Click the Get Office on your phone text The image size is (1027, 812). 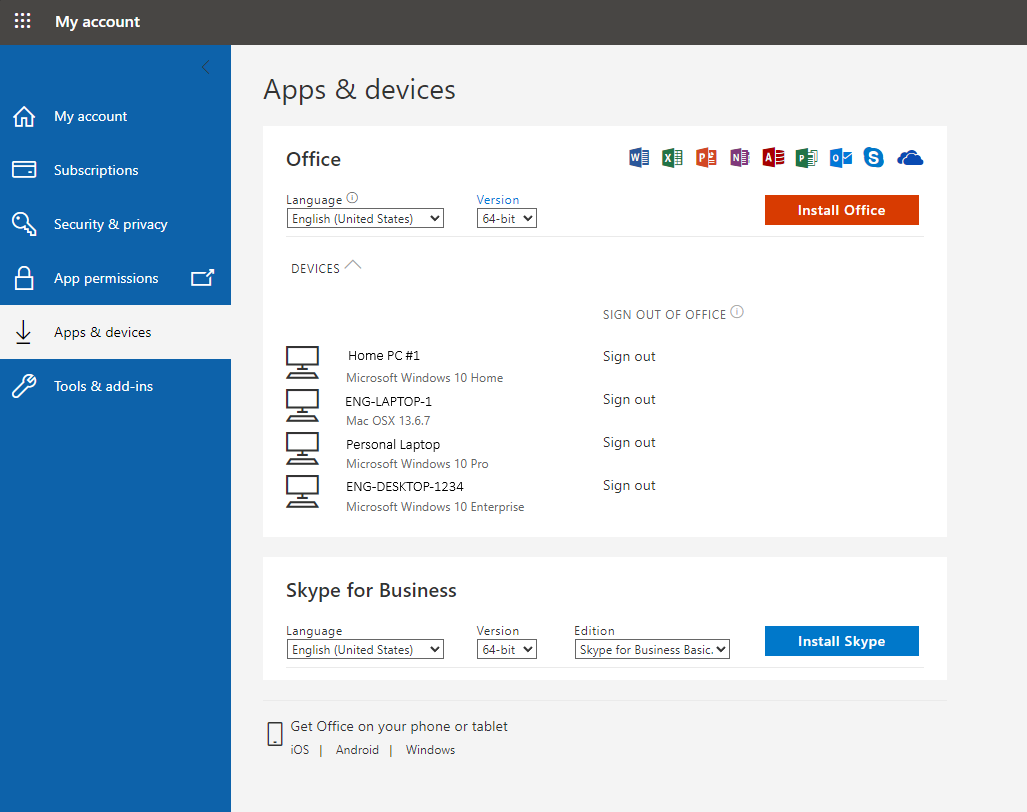click(399, 726)
